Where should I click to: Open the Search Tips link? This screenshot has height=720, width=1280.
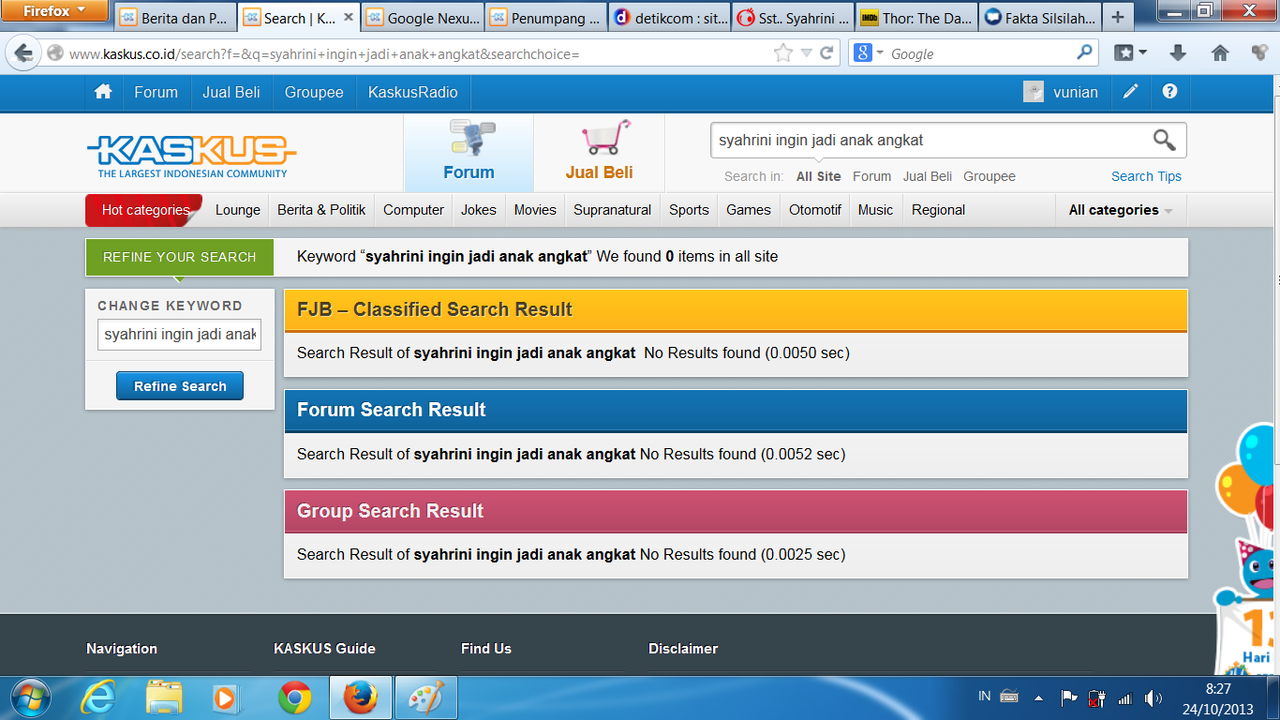(1146, 176)
